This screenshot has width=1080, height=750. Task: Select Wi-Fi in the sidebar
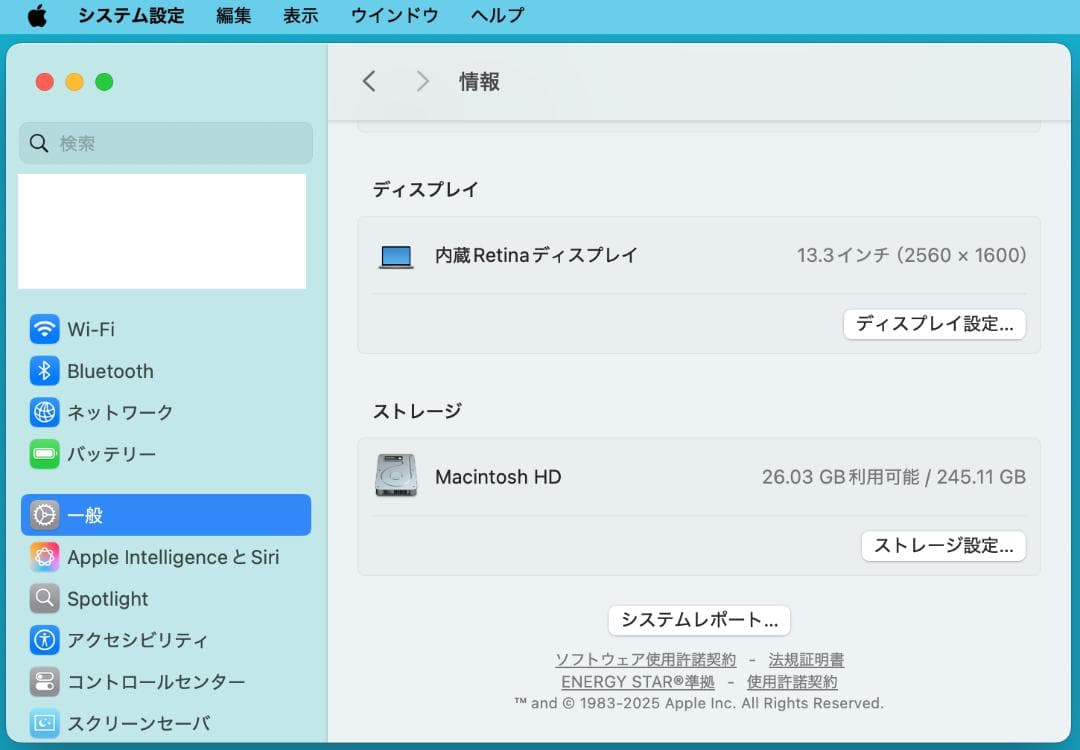[44, 329]
